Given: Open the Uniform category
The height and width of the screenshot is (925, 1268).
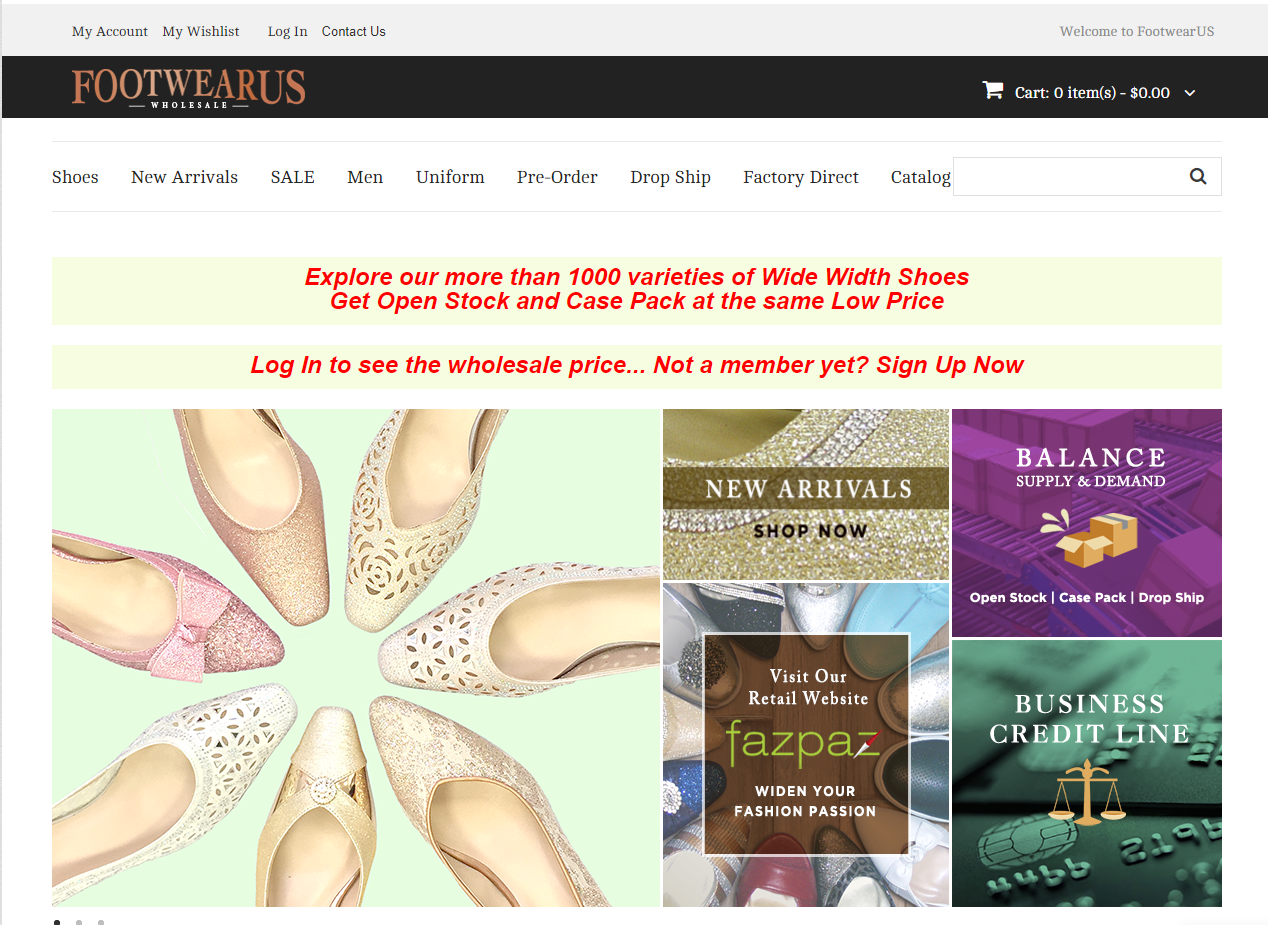Looking at the screenshot, I should point(450,177).
